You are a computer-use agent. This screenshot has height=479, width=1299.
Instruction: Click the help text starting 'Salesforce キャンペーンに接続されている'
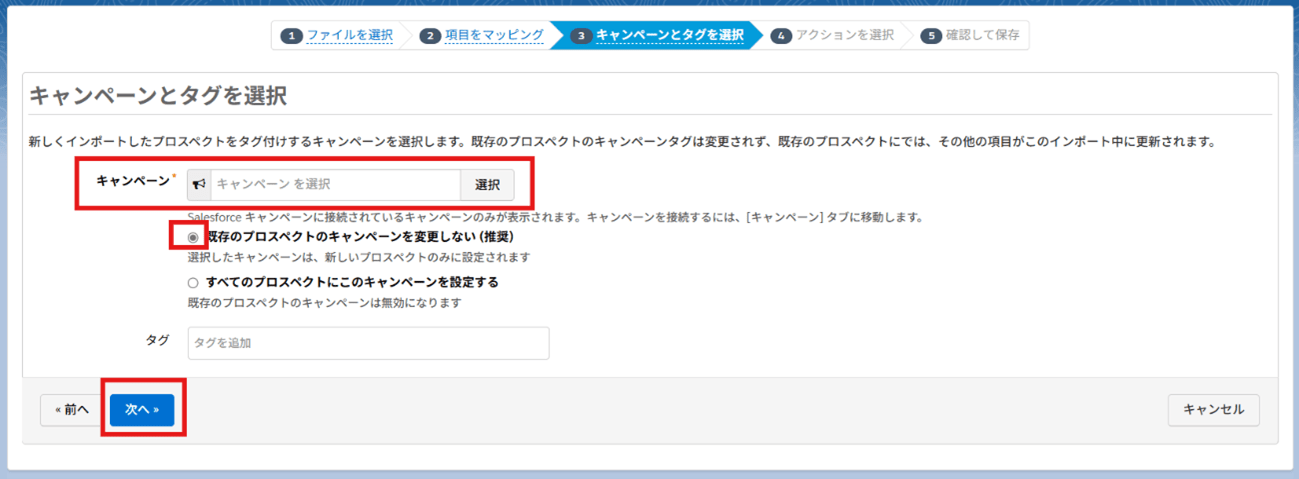coord(555,217)
